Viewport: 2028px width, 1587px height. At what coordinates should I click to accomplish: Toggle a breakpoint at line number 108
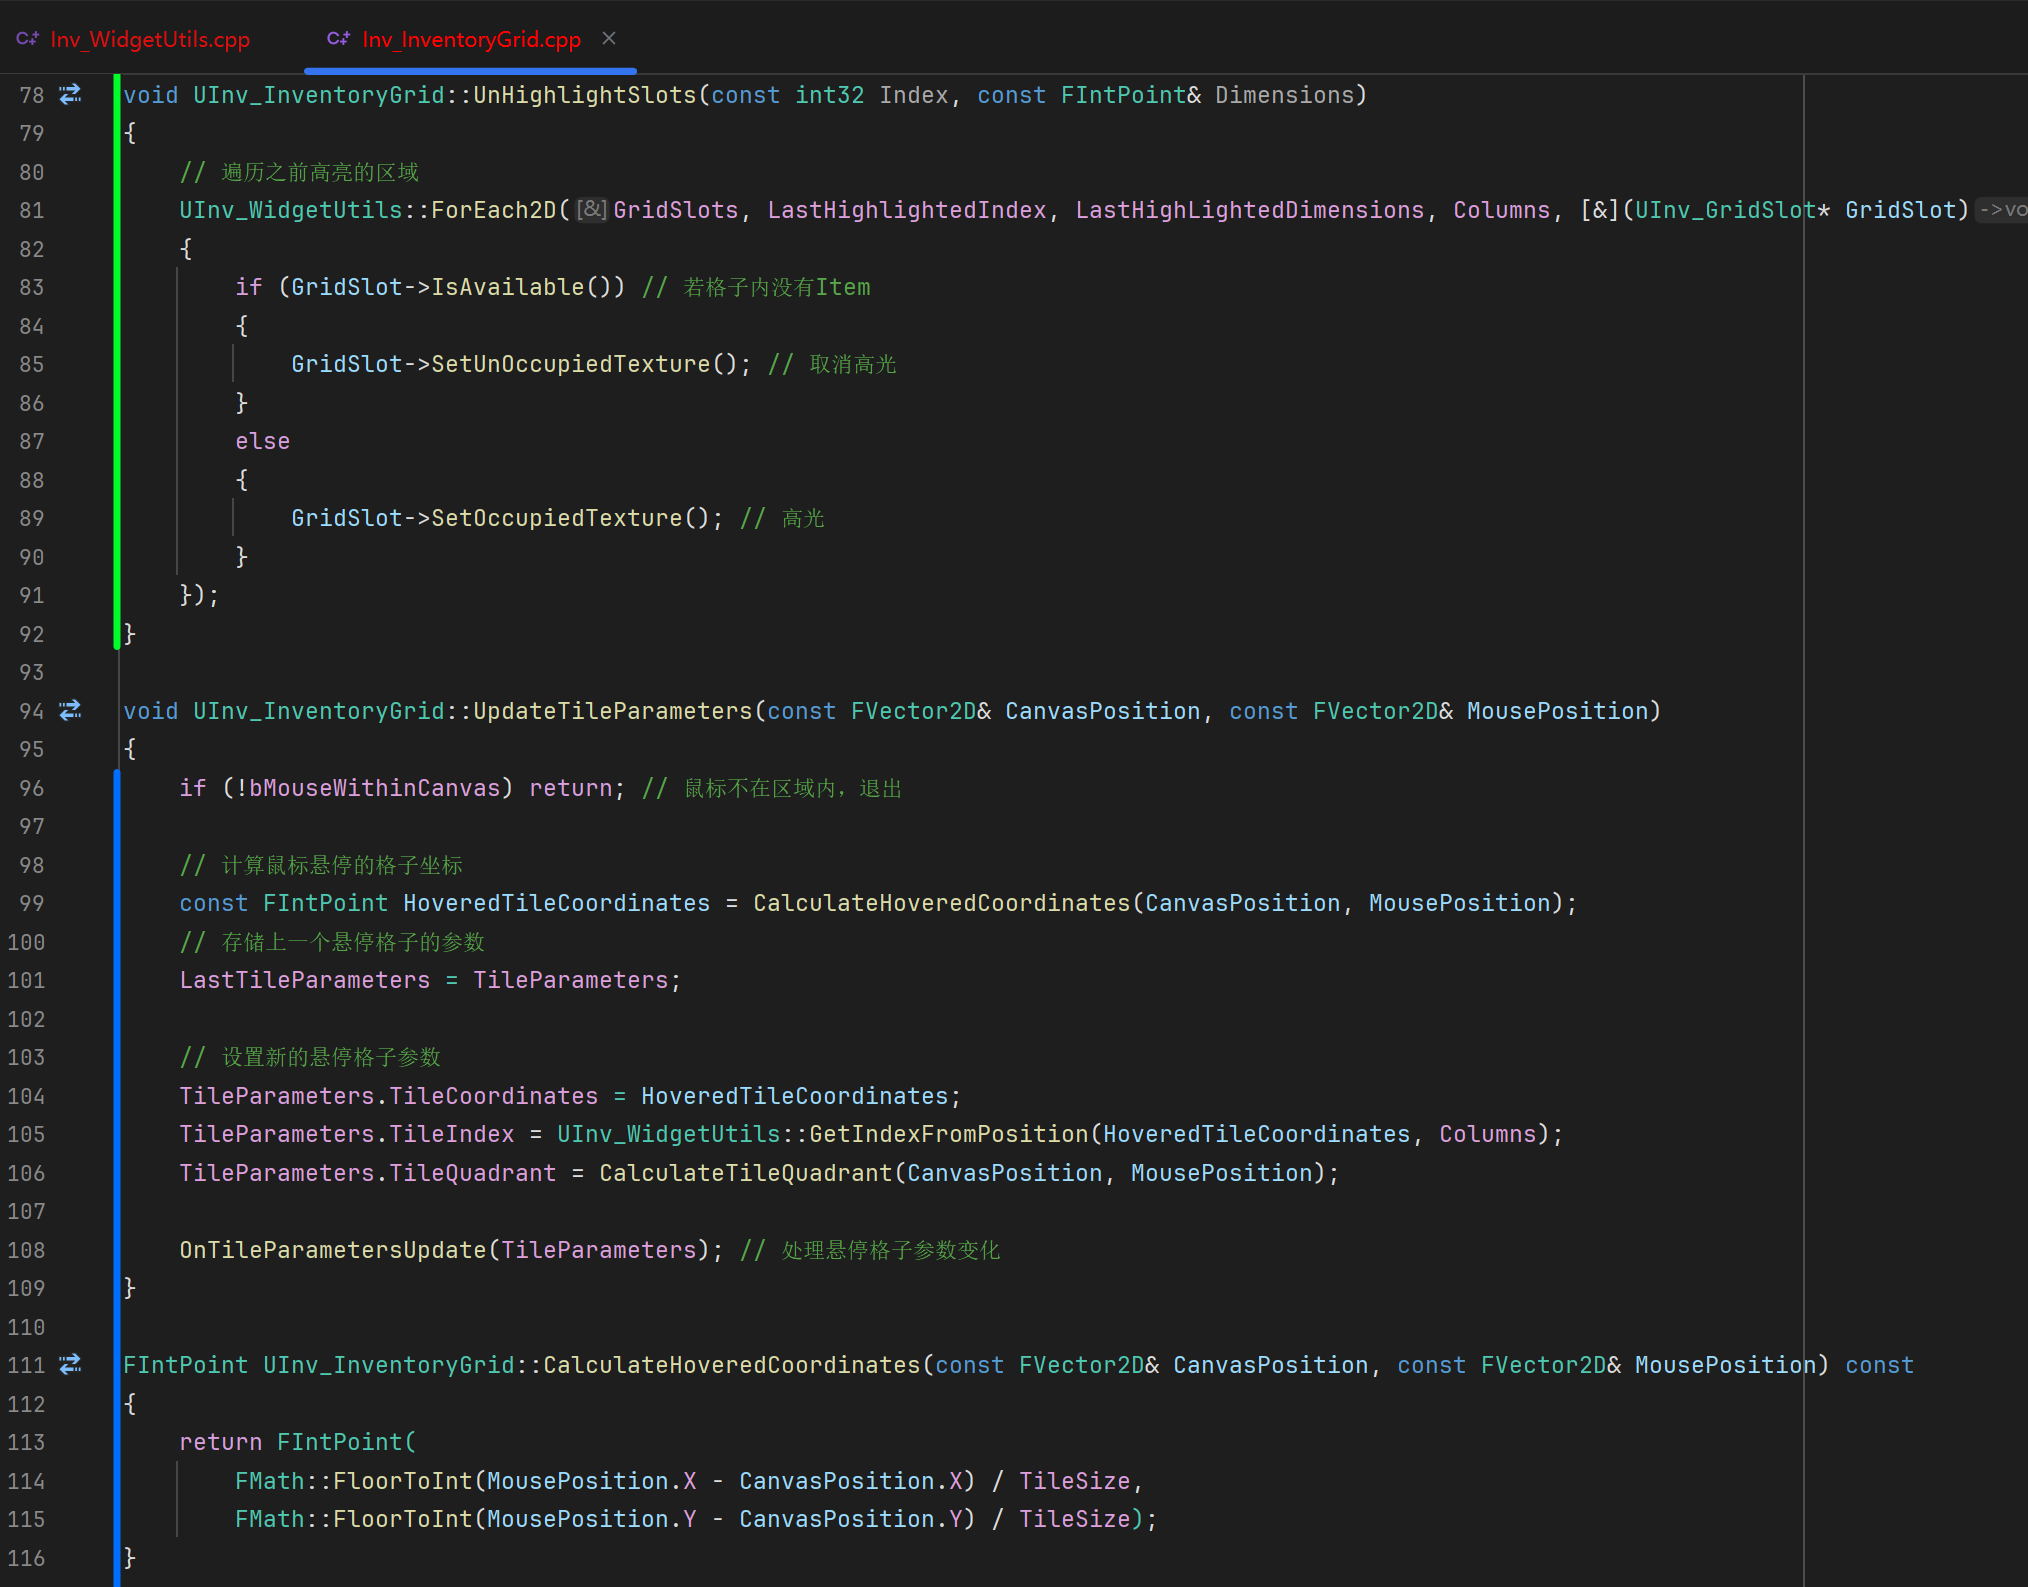pos(27,1250)
